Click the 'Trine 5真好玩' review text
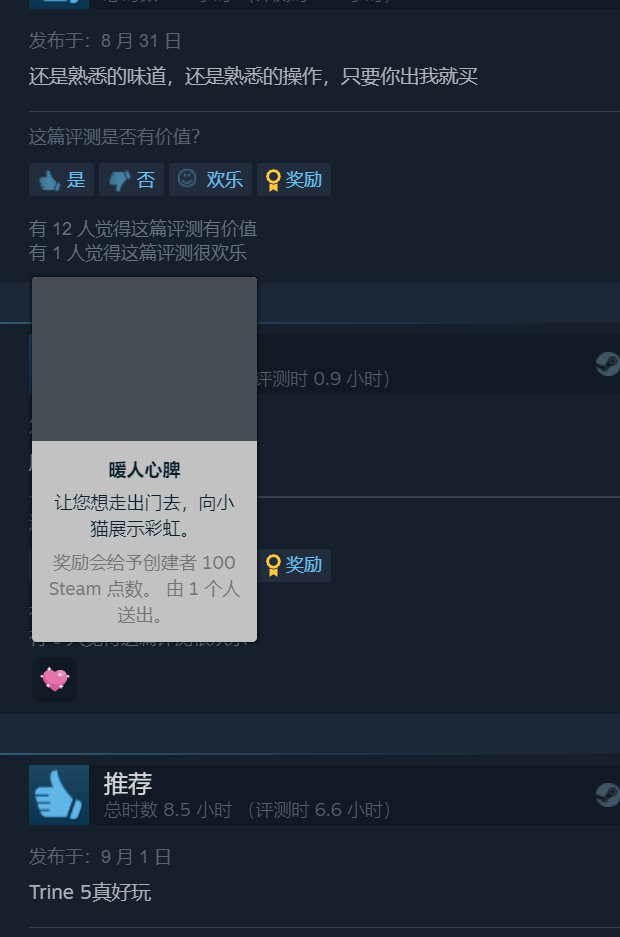This screenshot has height=937, width=620. (x=90, y=892)
